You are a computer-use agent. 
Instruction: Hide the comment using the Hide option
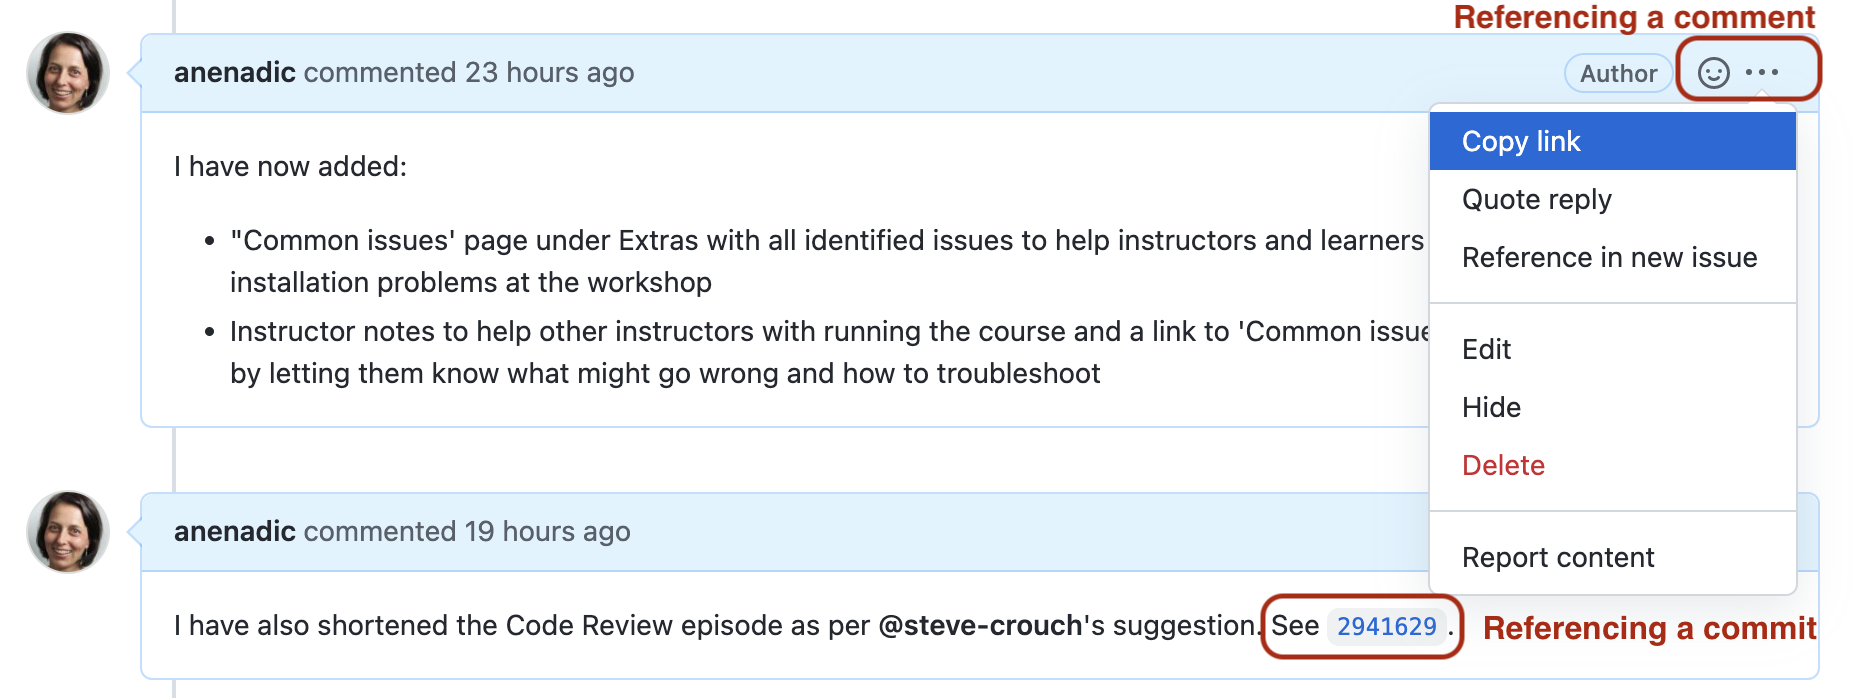[x=1492, y=407]
